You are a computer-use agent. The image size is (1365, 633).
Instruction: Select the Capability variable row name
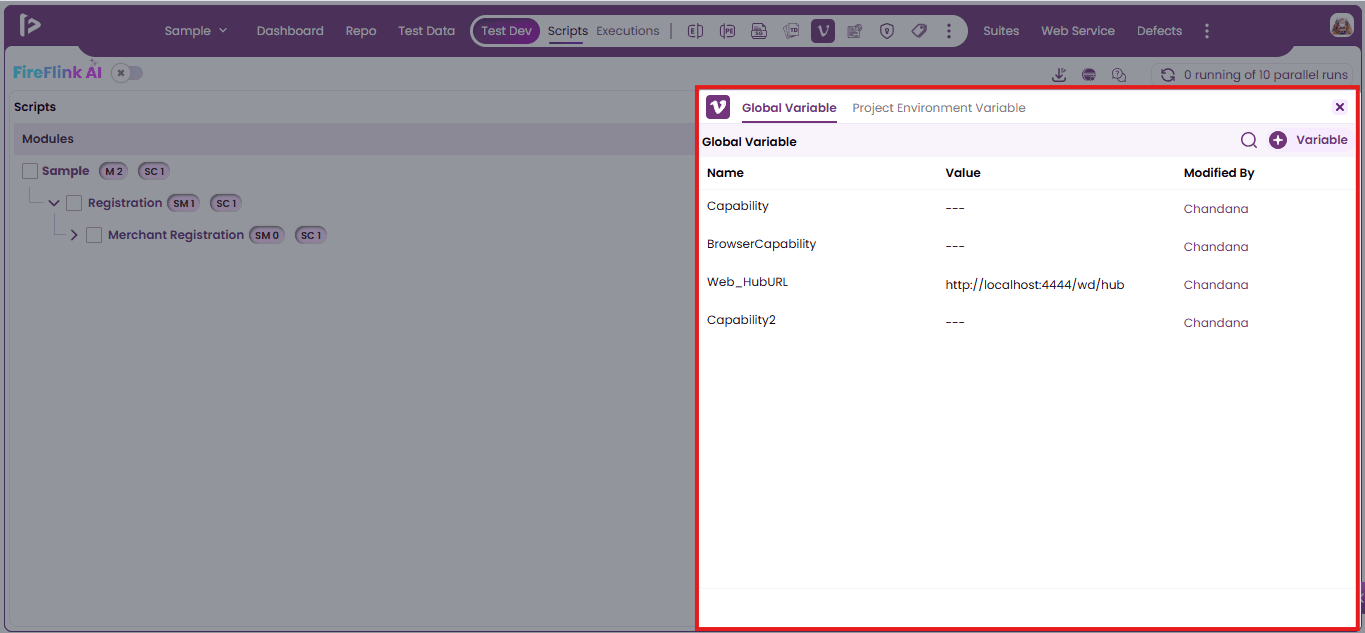[x=738, y=206]
